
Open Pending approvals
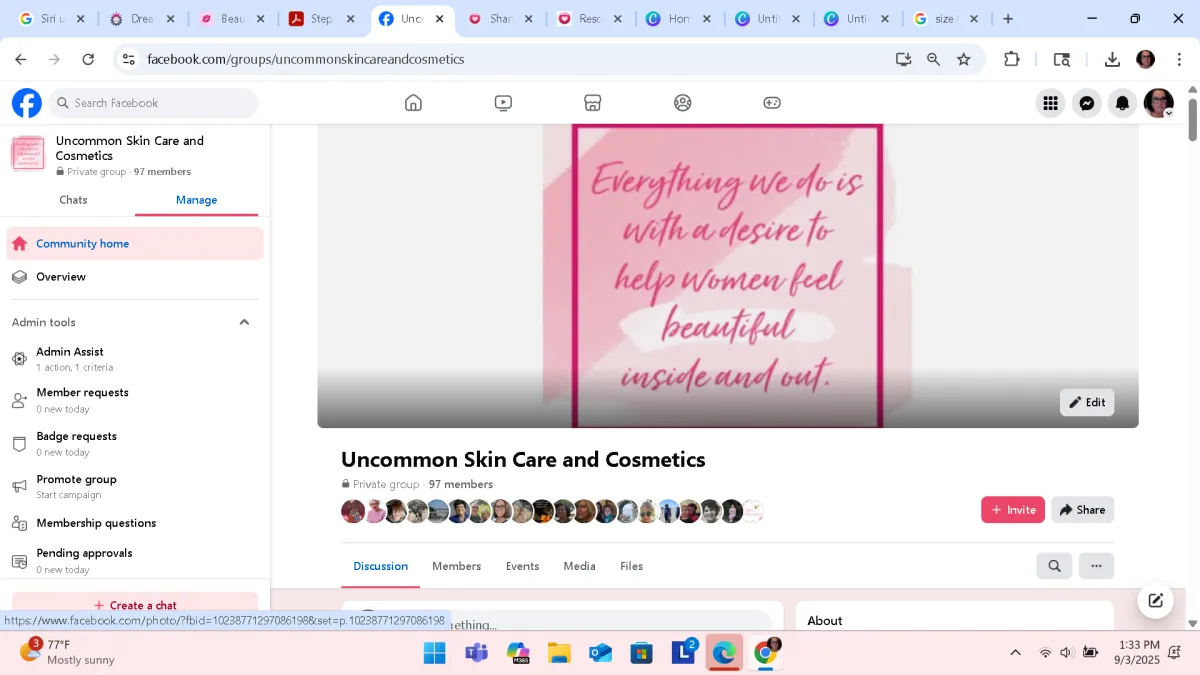pos(135,561)
